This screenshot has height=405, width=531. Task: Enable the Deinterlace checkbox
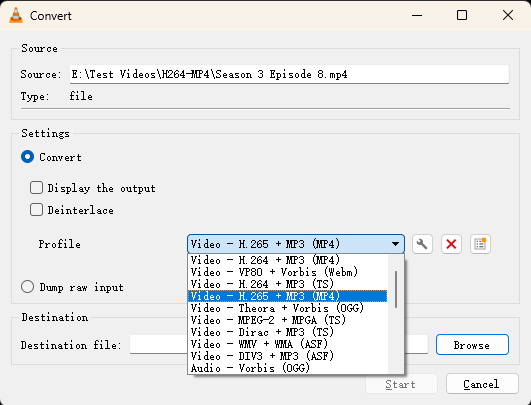(x=36, y=210)
